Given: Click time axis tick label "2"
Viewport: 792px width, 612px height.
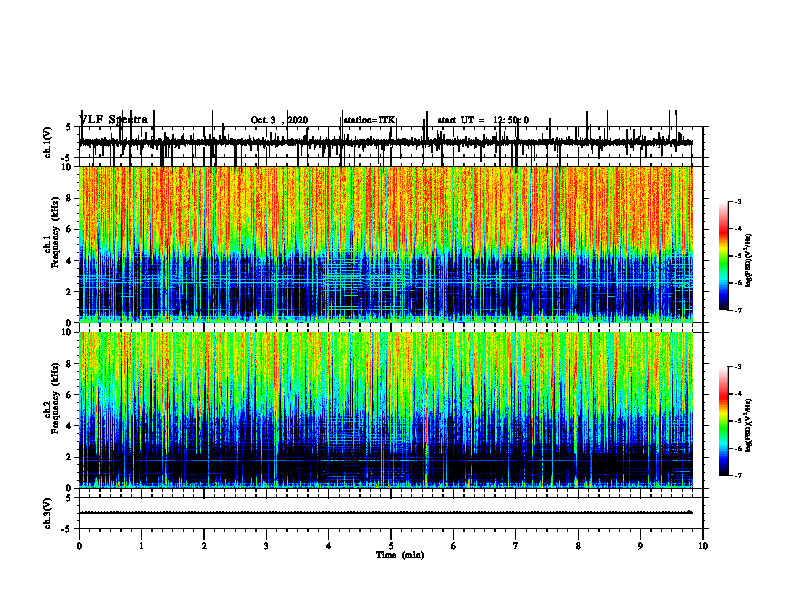Looking at the screenshot, I should (x=204, y=546).
